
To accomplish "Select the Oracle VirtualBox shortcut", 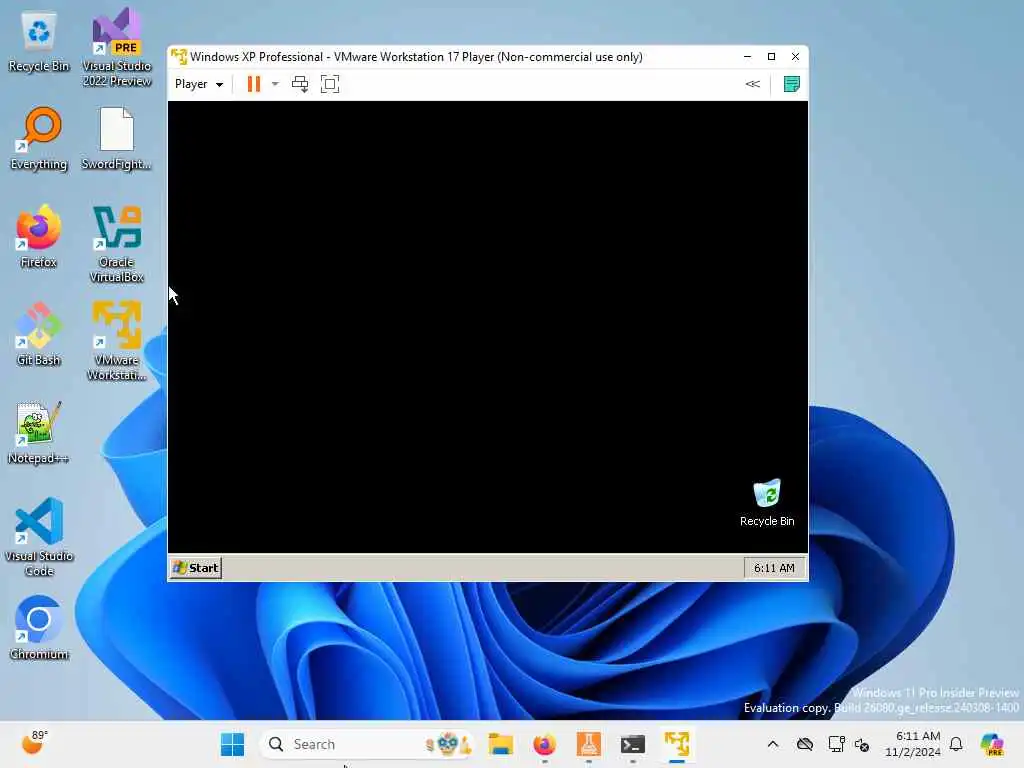I will click(117, 244).
